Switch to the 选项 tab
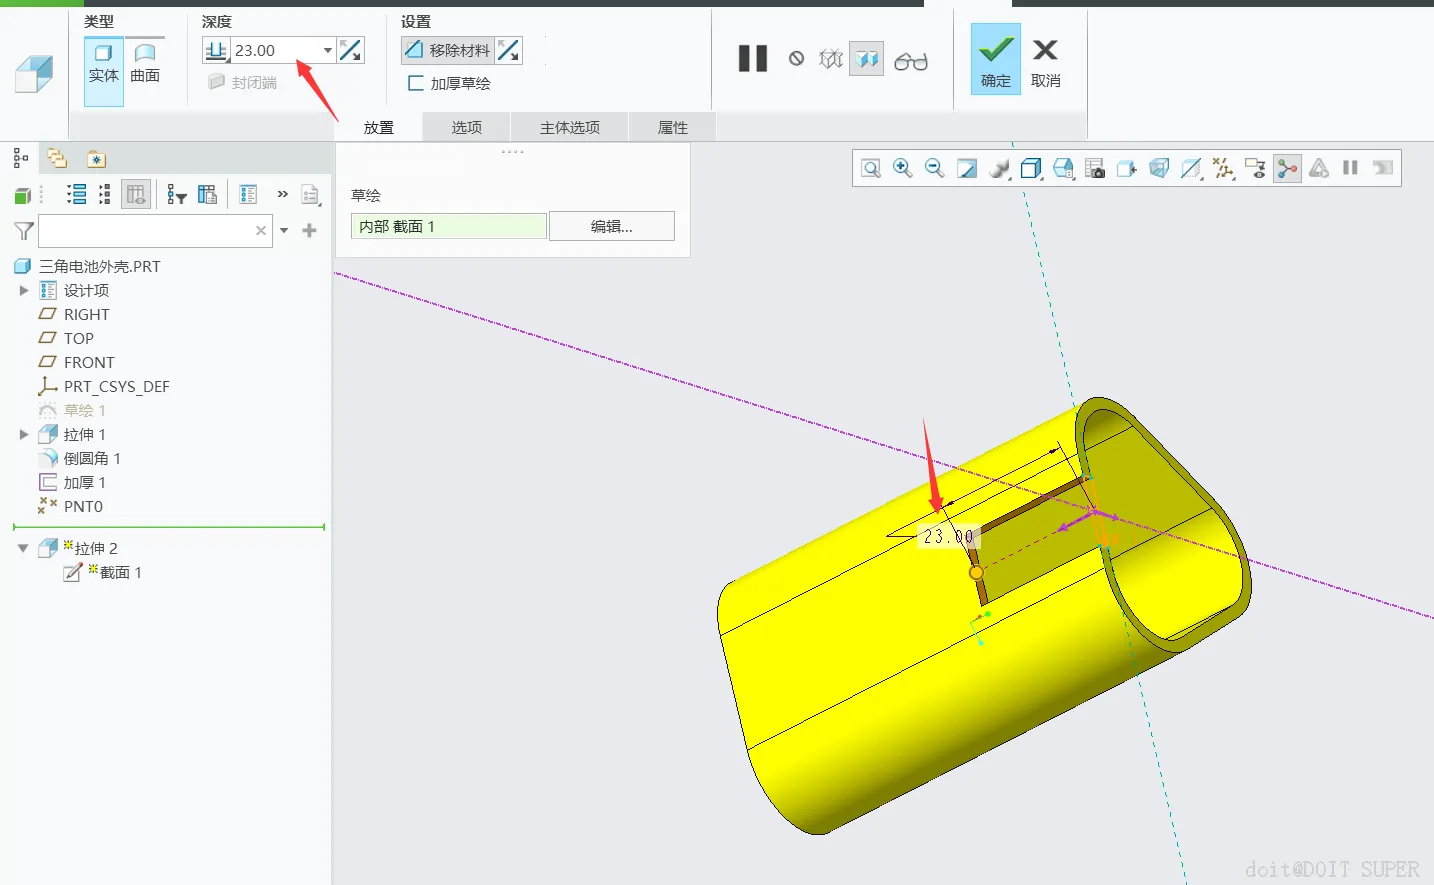 (466, 127)
